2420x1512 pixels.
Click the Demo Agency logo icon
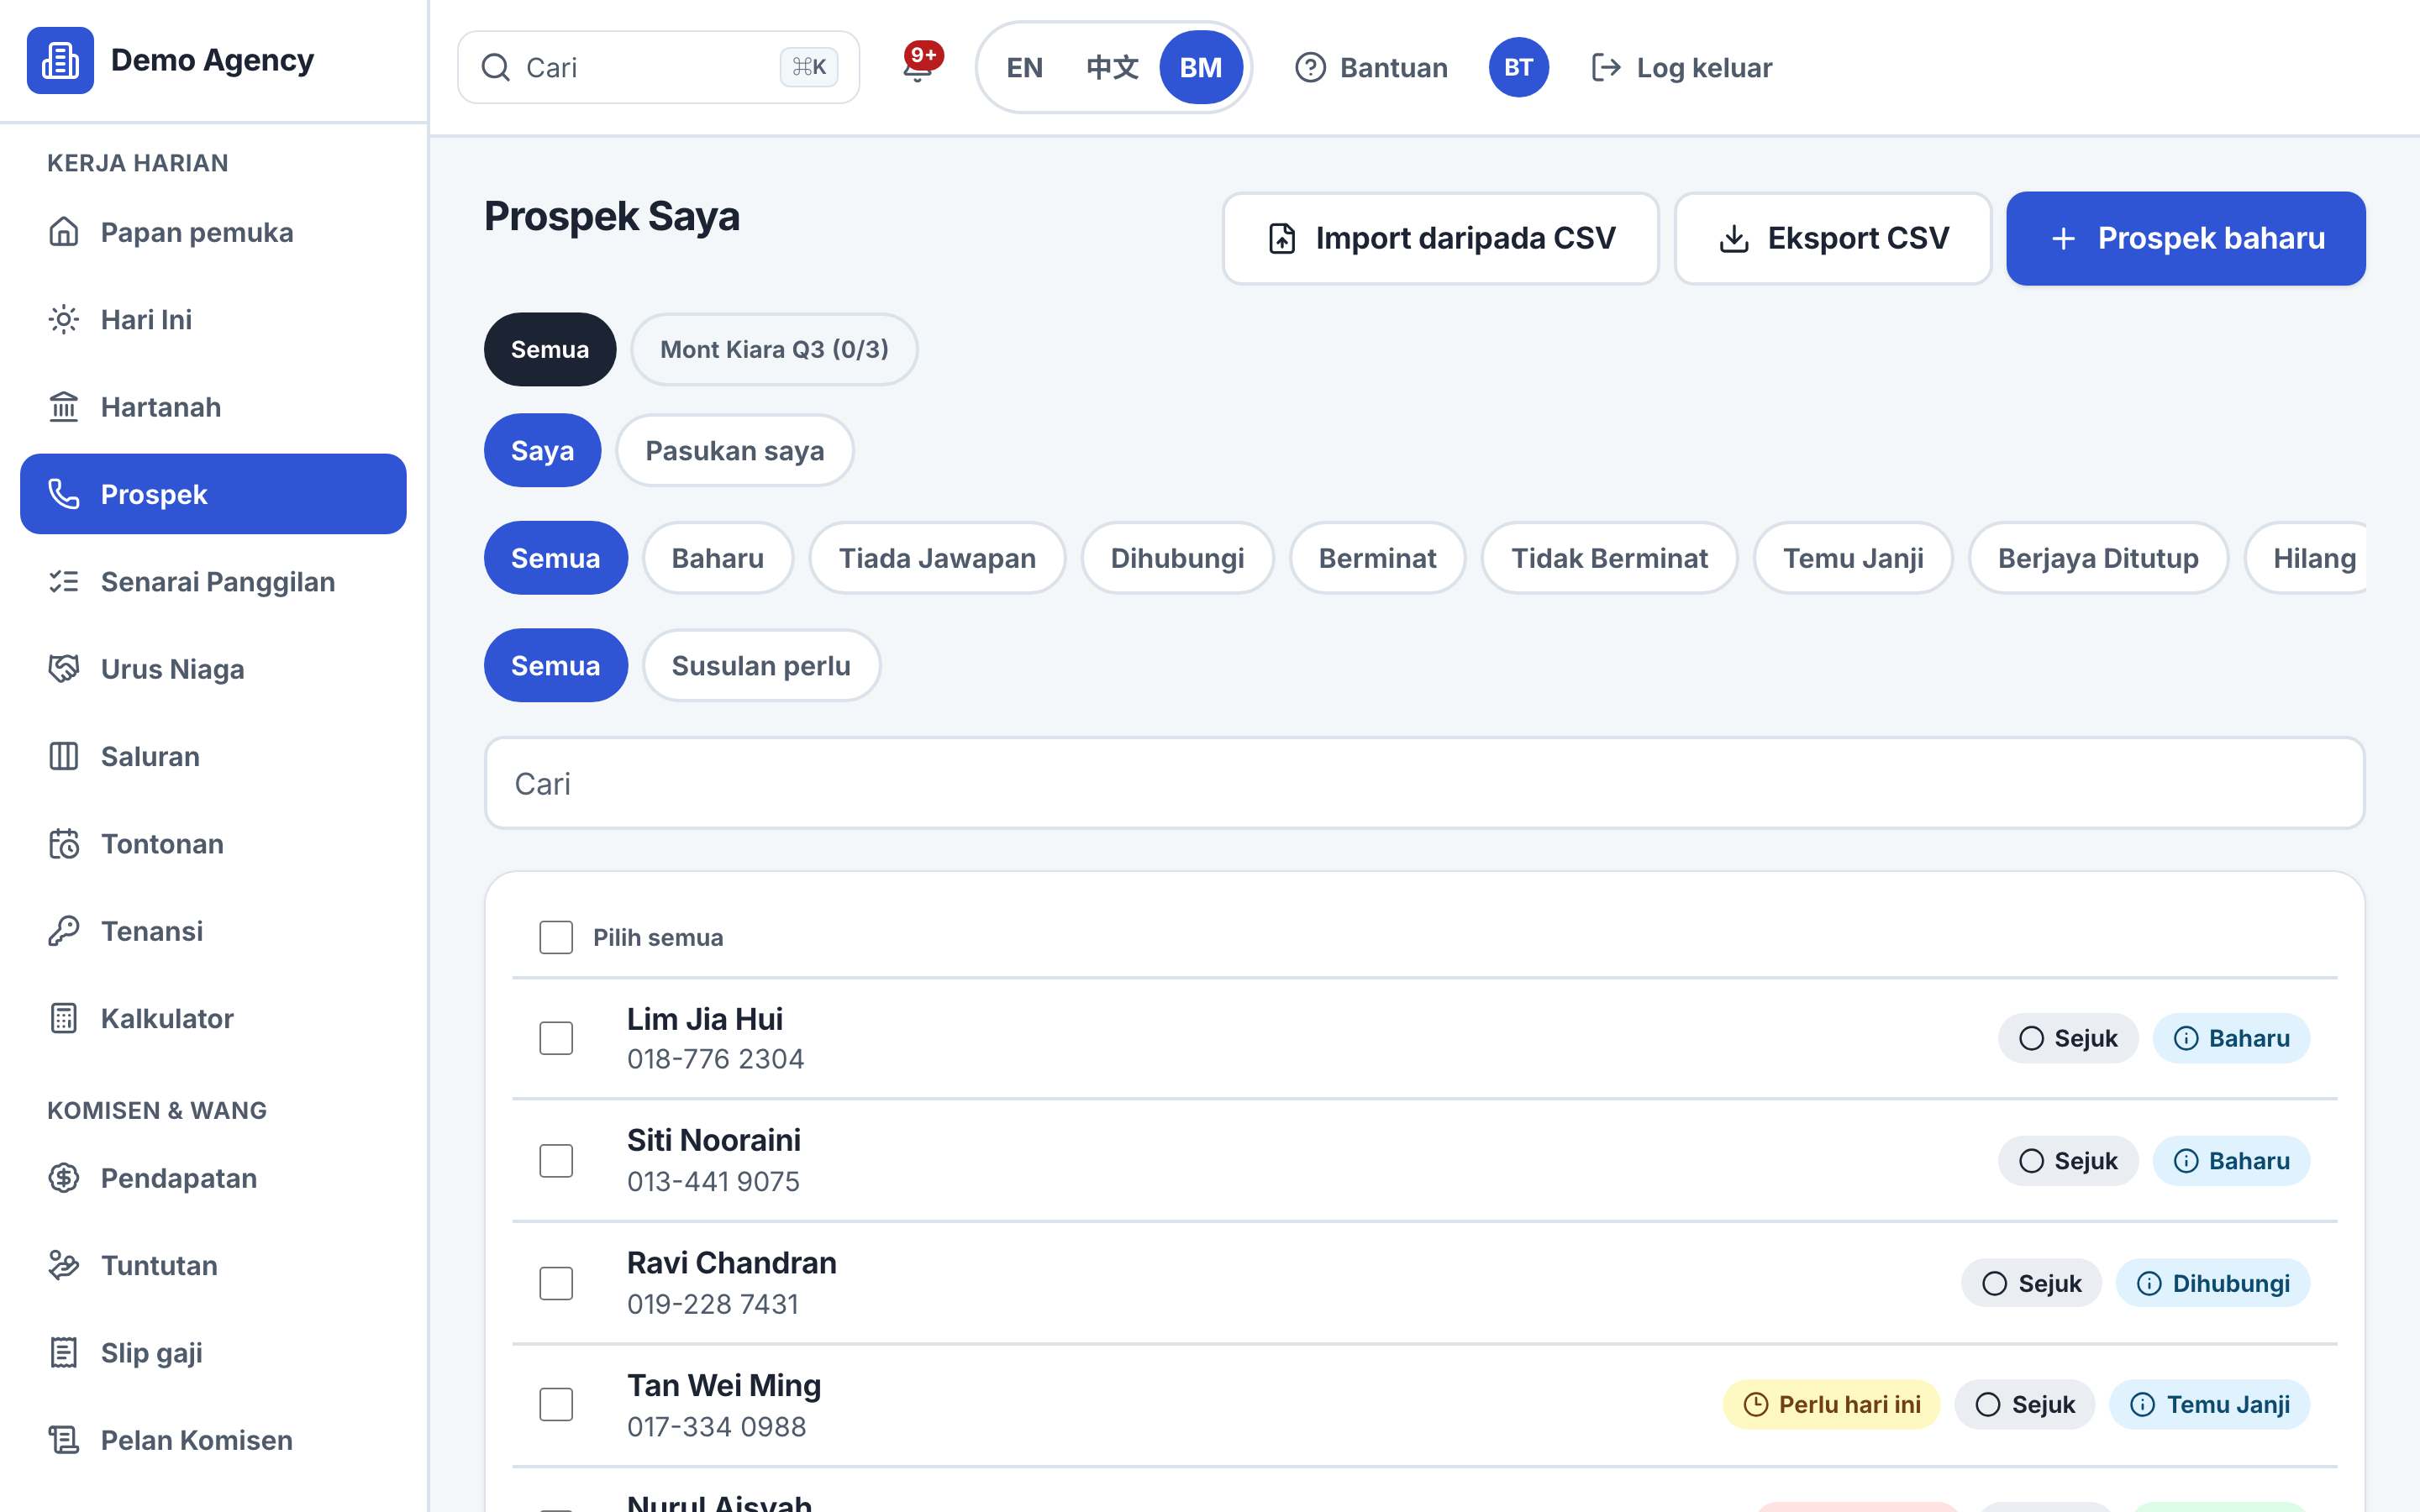(x=60, y=60)
